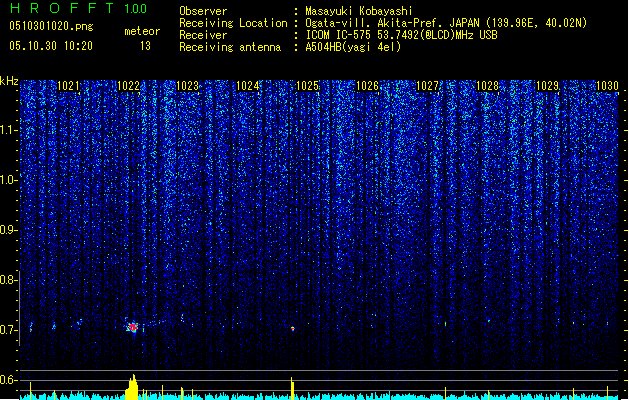Click the 1028 time marker
Image resolution: width=629 pixels, height=400 pixels.
pos(487,86)
